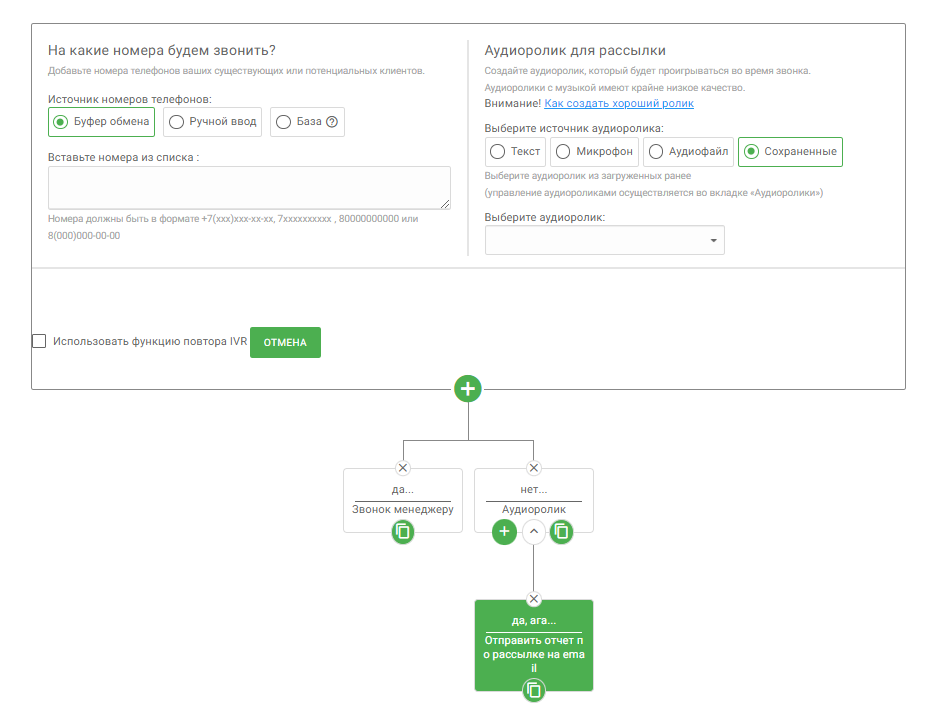Image resolution: width=928 pixels, height=717 pixels.
Task: Open 'Как создать хороший ролик' link
Action: pos(618,103)
